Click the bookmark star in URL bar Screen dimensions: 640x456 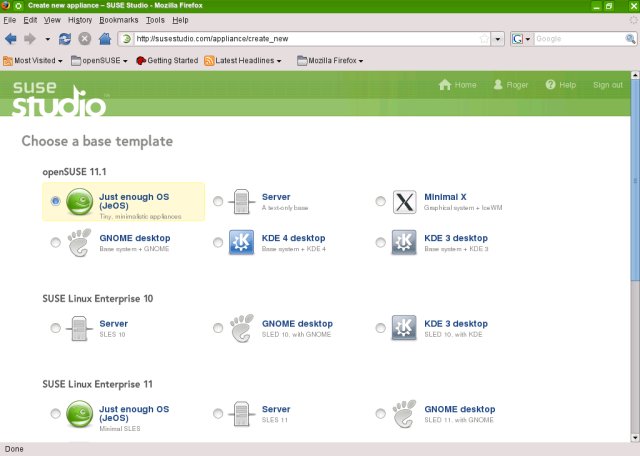pos(484,39)
